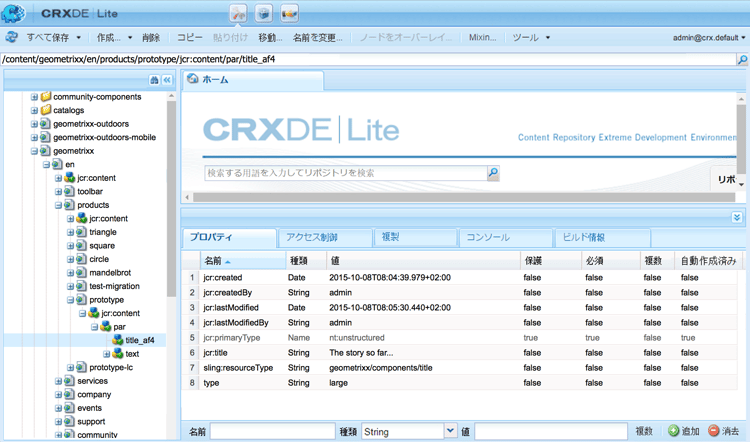Click the 名前 property name input field
The width and height of the screenshot is (750, 442).
(x=272, y=431)
